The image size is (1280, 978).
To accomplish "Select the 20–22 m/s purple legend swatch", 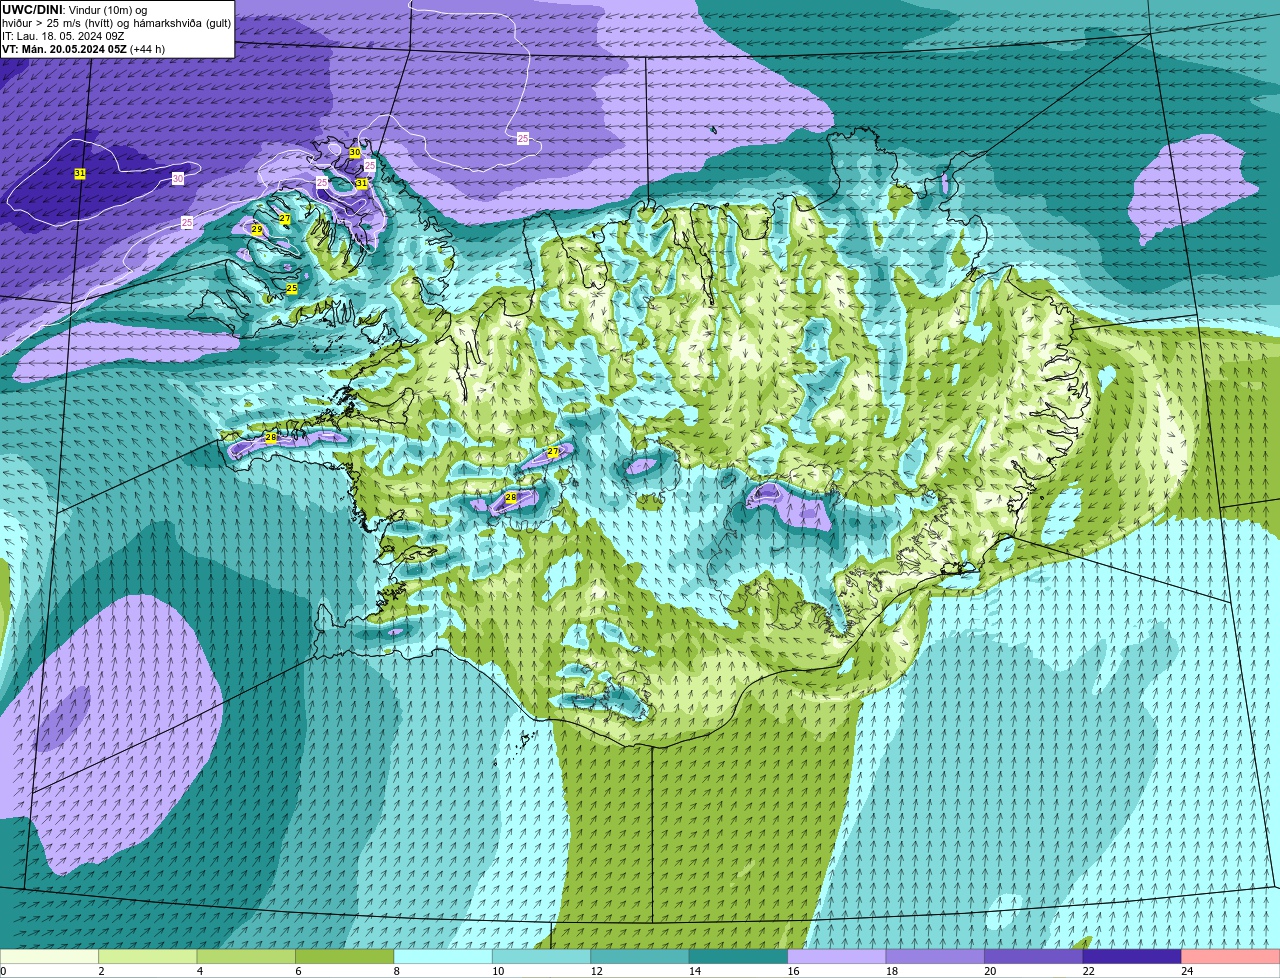I will pyautogui.click(x=1034, y=957).
